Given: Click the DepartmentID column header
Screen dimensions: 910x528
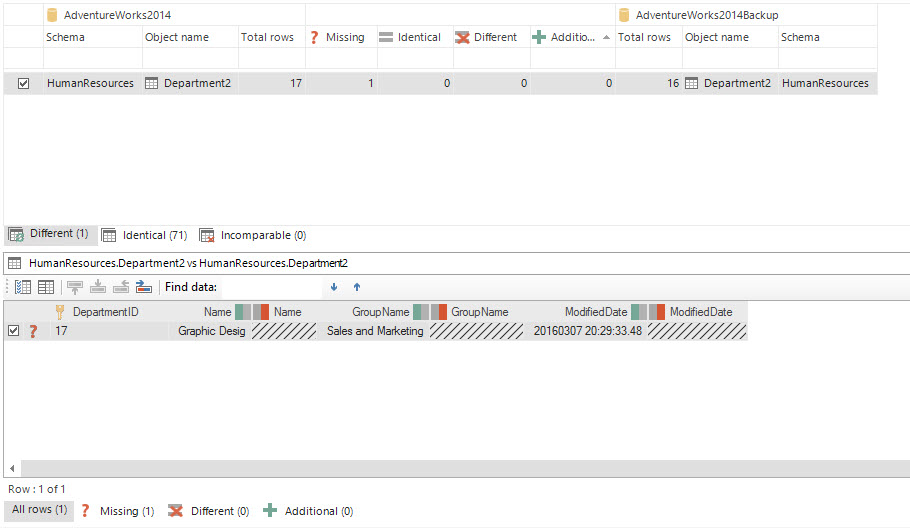Looking at the screenshot, I should [x=105, y=312].
